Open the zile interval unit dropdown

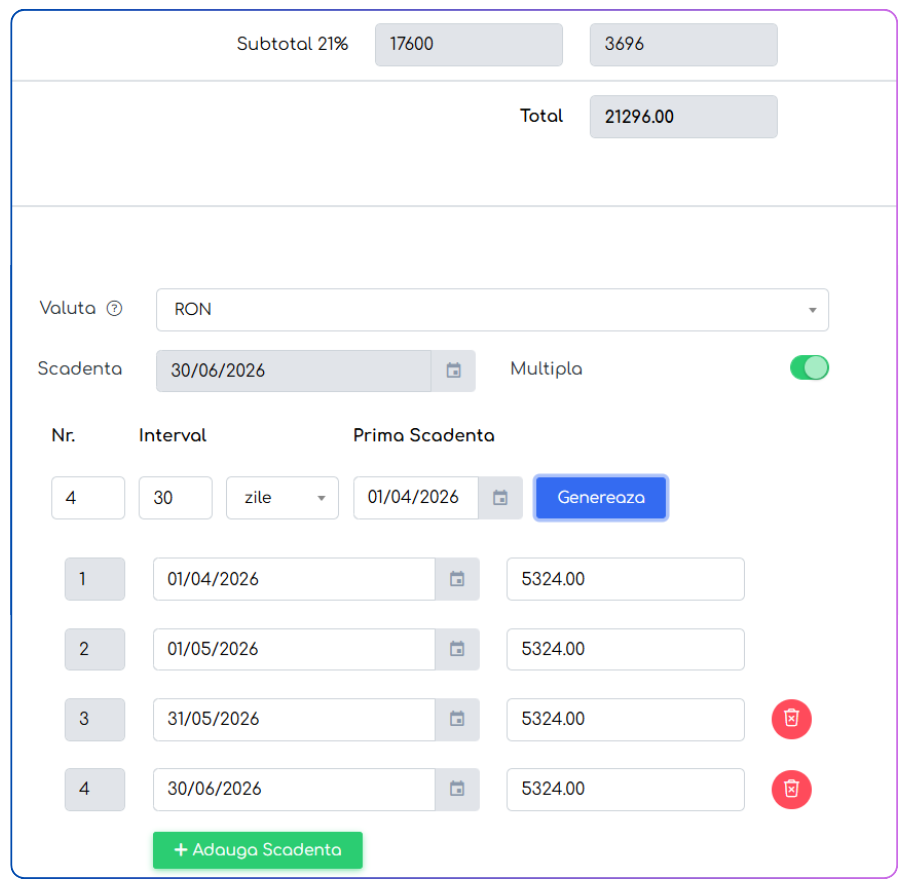pos(283,497)
